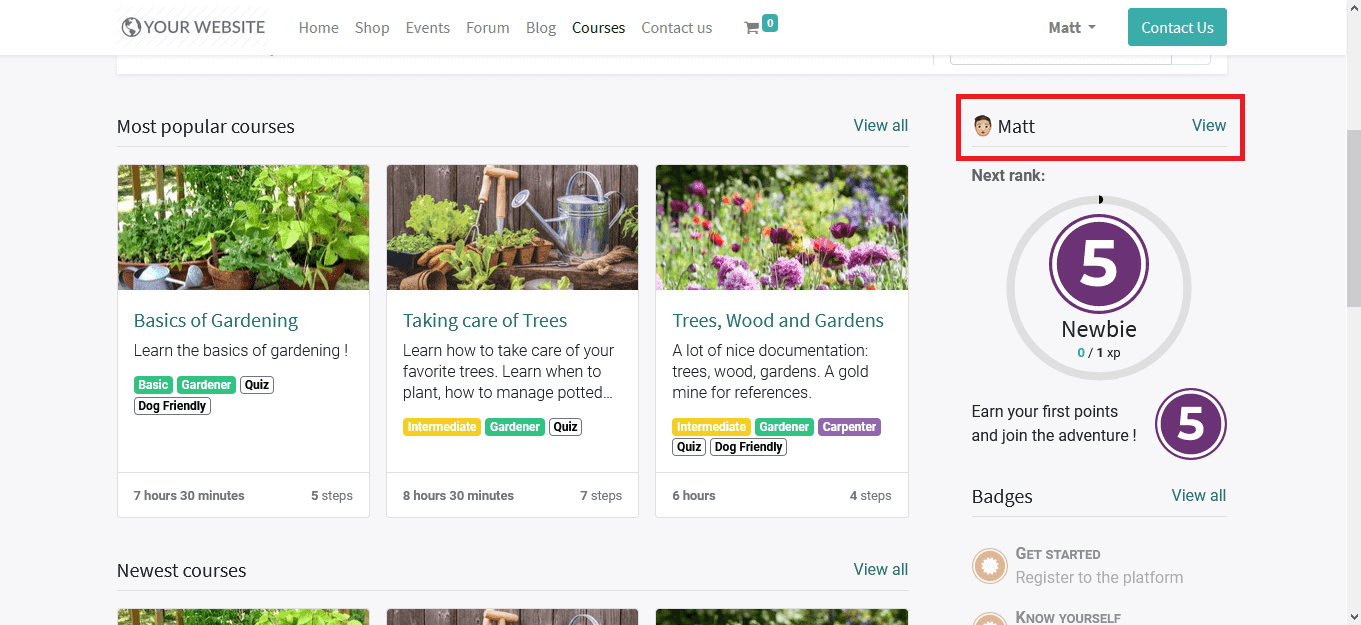Click Matt's avatar in the sidebar
This screenshot has height=625, width=1361.
pyautogui.click(x=982, y=126)
